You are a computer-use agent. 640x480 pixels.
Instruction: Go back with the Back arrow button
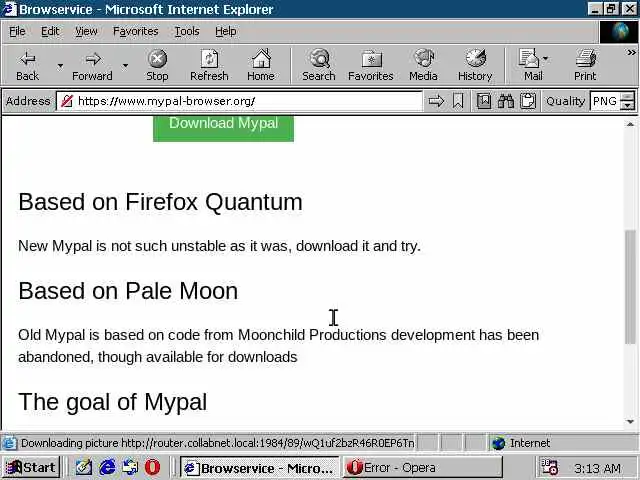[27, 65]
